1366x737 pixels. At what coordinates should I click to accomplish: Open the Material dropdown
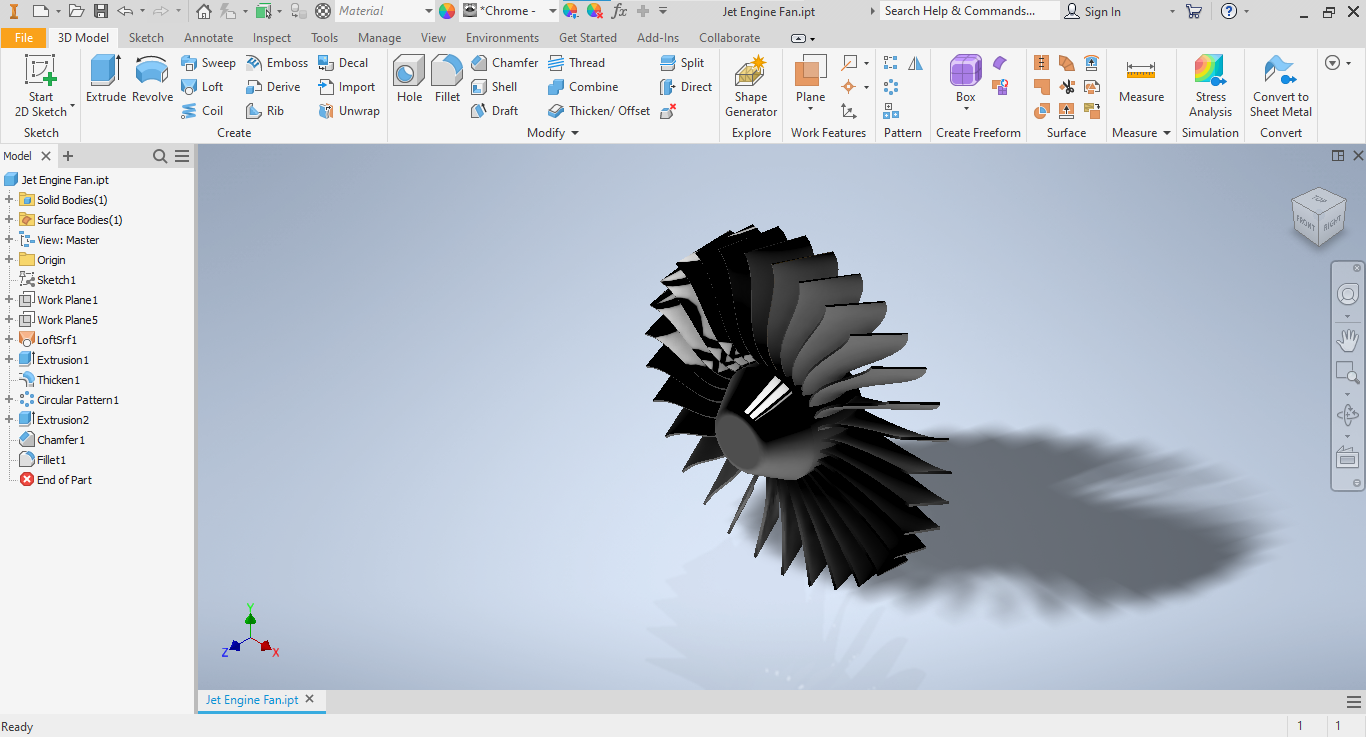point(428,11)
